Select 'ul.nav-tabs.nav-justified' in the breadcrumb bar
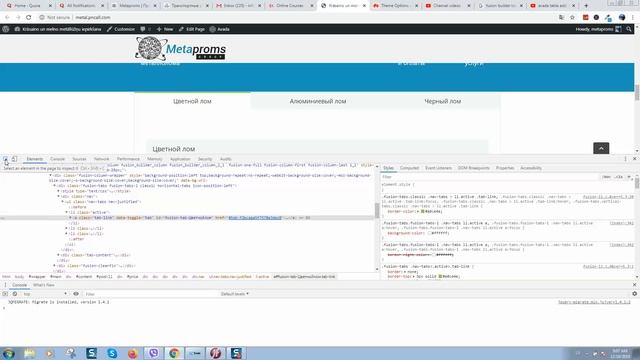 pyautogui.click(x=230, y=277)
